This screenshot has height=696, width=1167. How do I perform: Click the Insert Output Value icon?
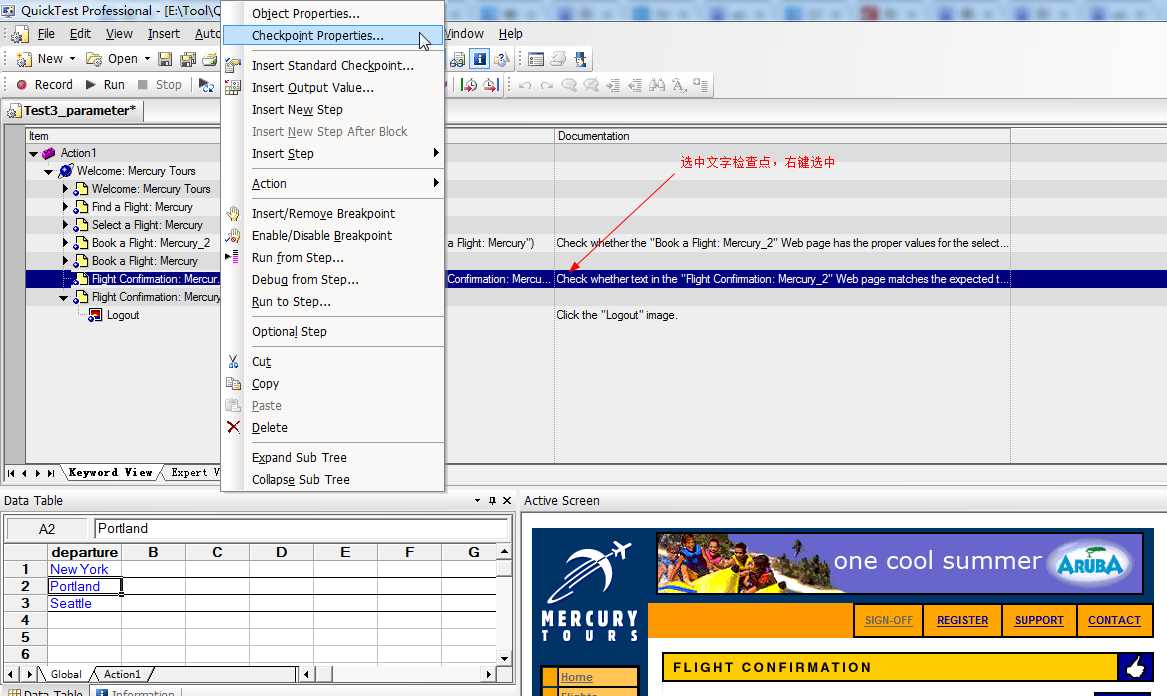233,88
